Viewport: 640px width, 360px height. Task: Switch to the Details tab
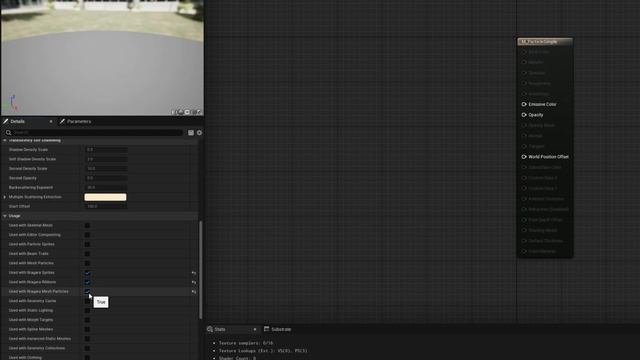coord(18,122)
